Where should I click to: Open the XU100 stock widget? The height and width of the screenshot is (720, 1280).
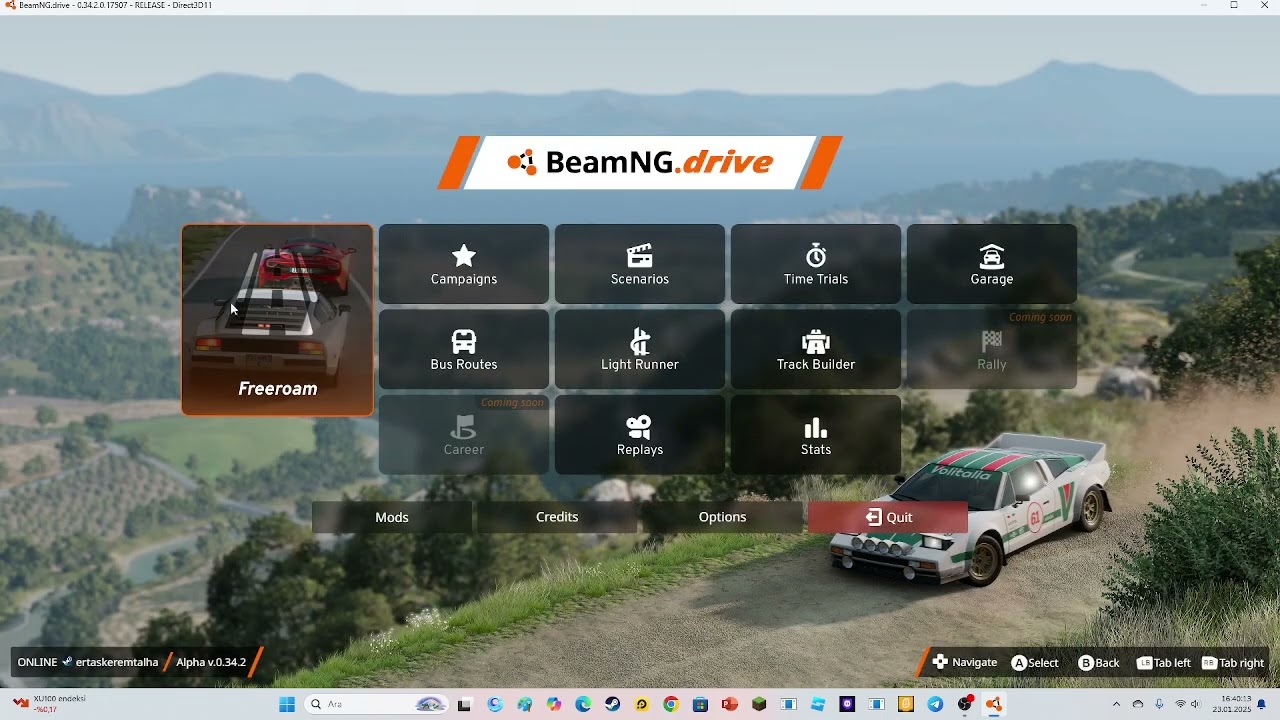click(50, 704)
